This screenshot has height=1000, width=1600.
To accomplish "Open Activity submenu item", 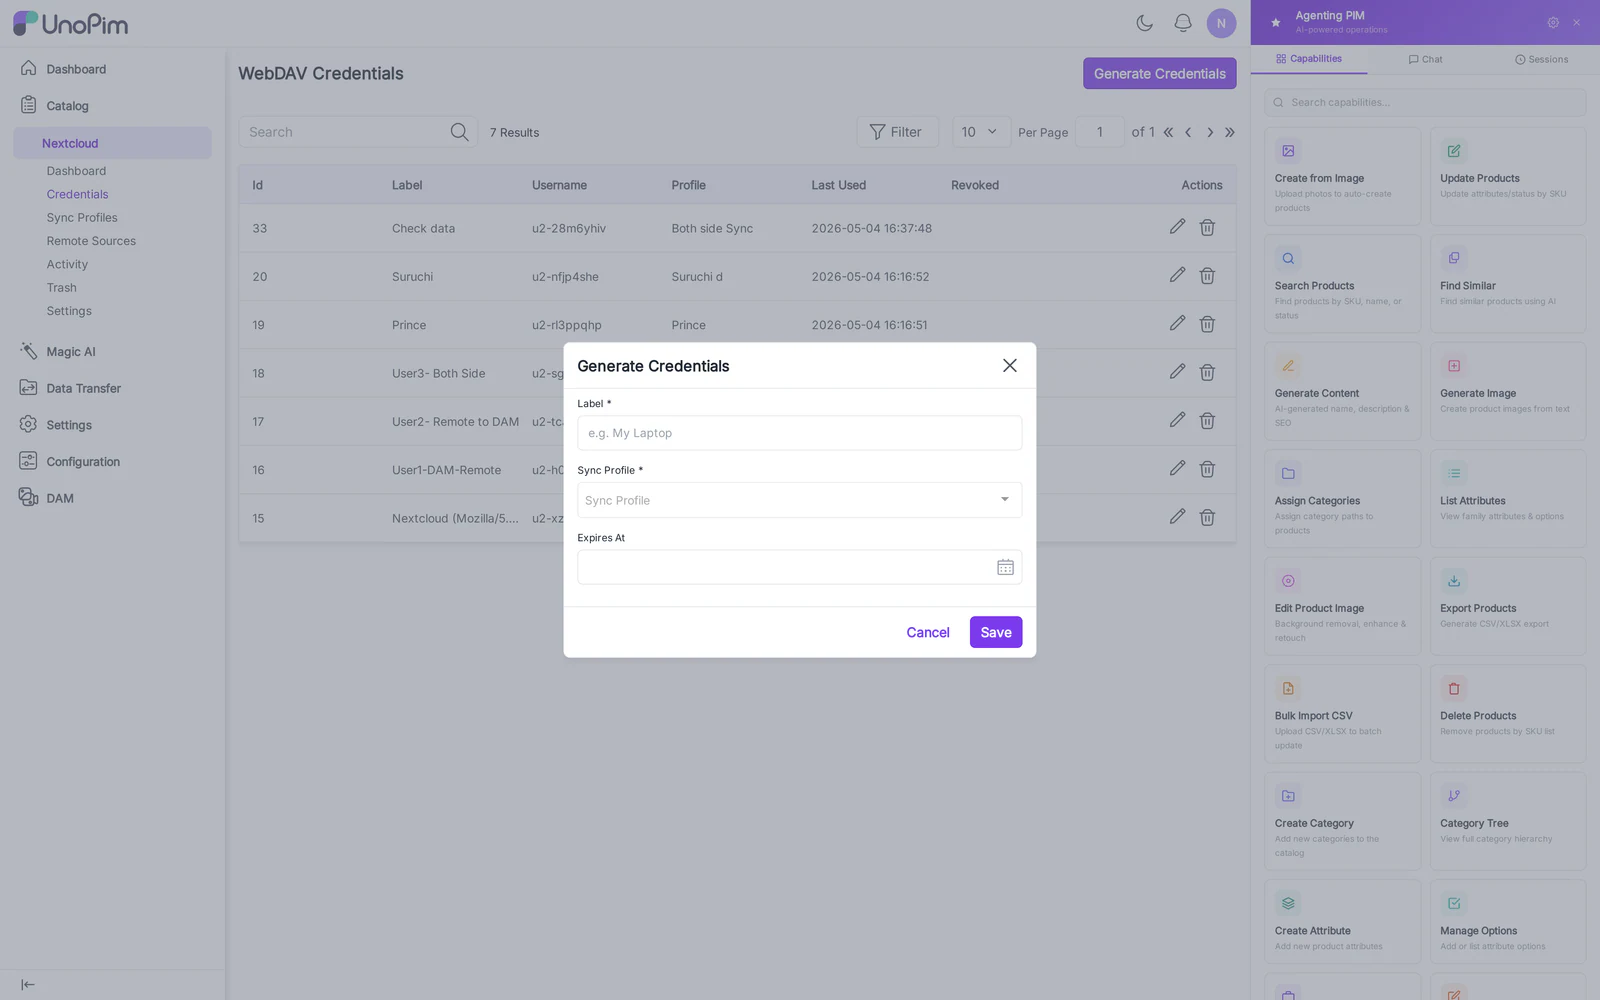I will [x=67, y=264].
